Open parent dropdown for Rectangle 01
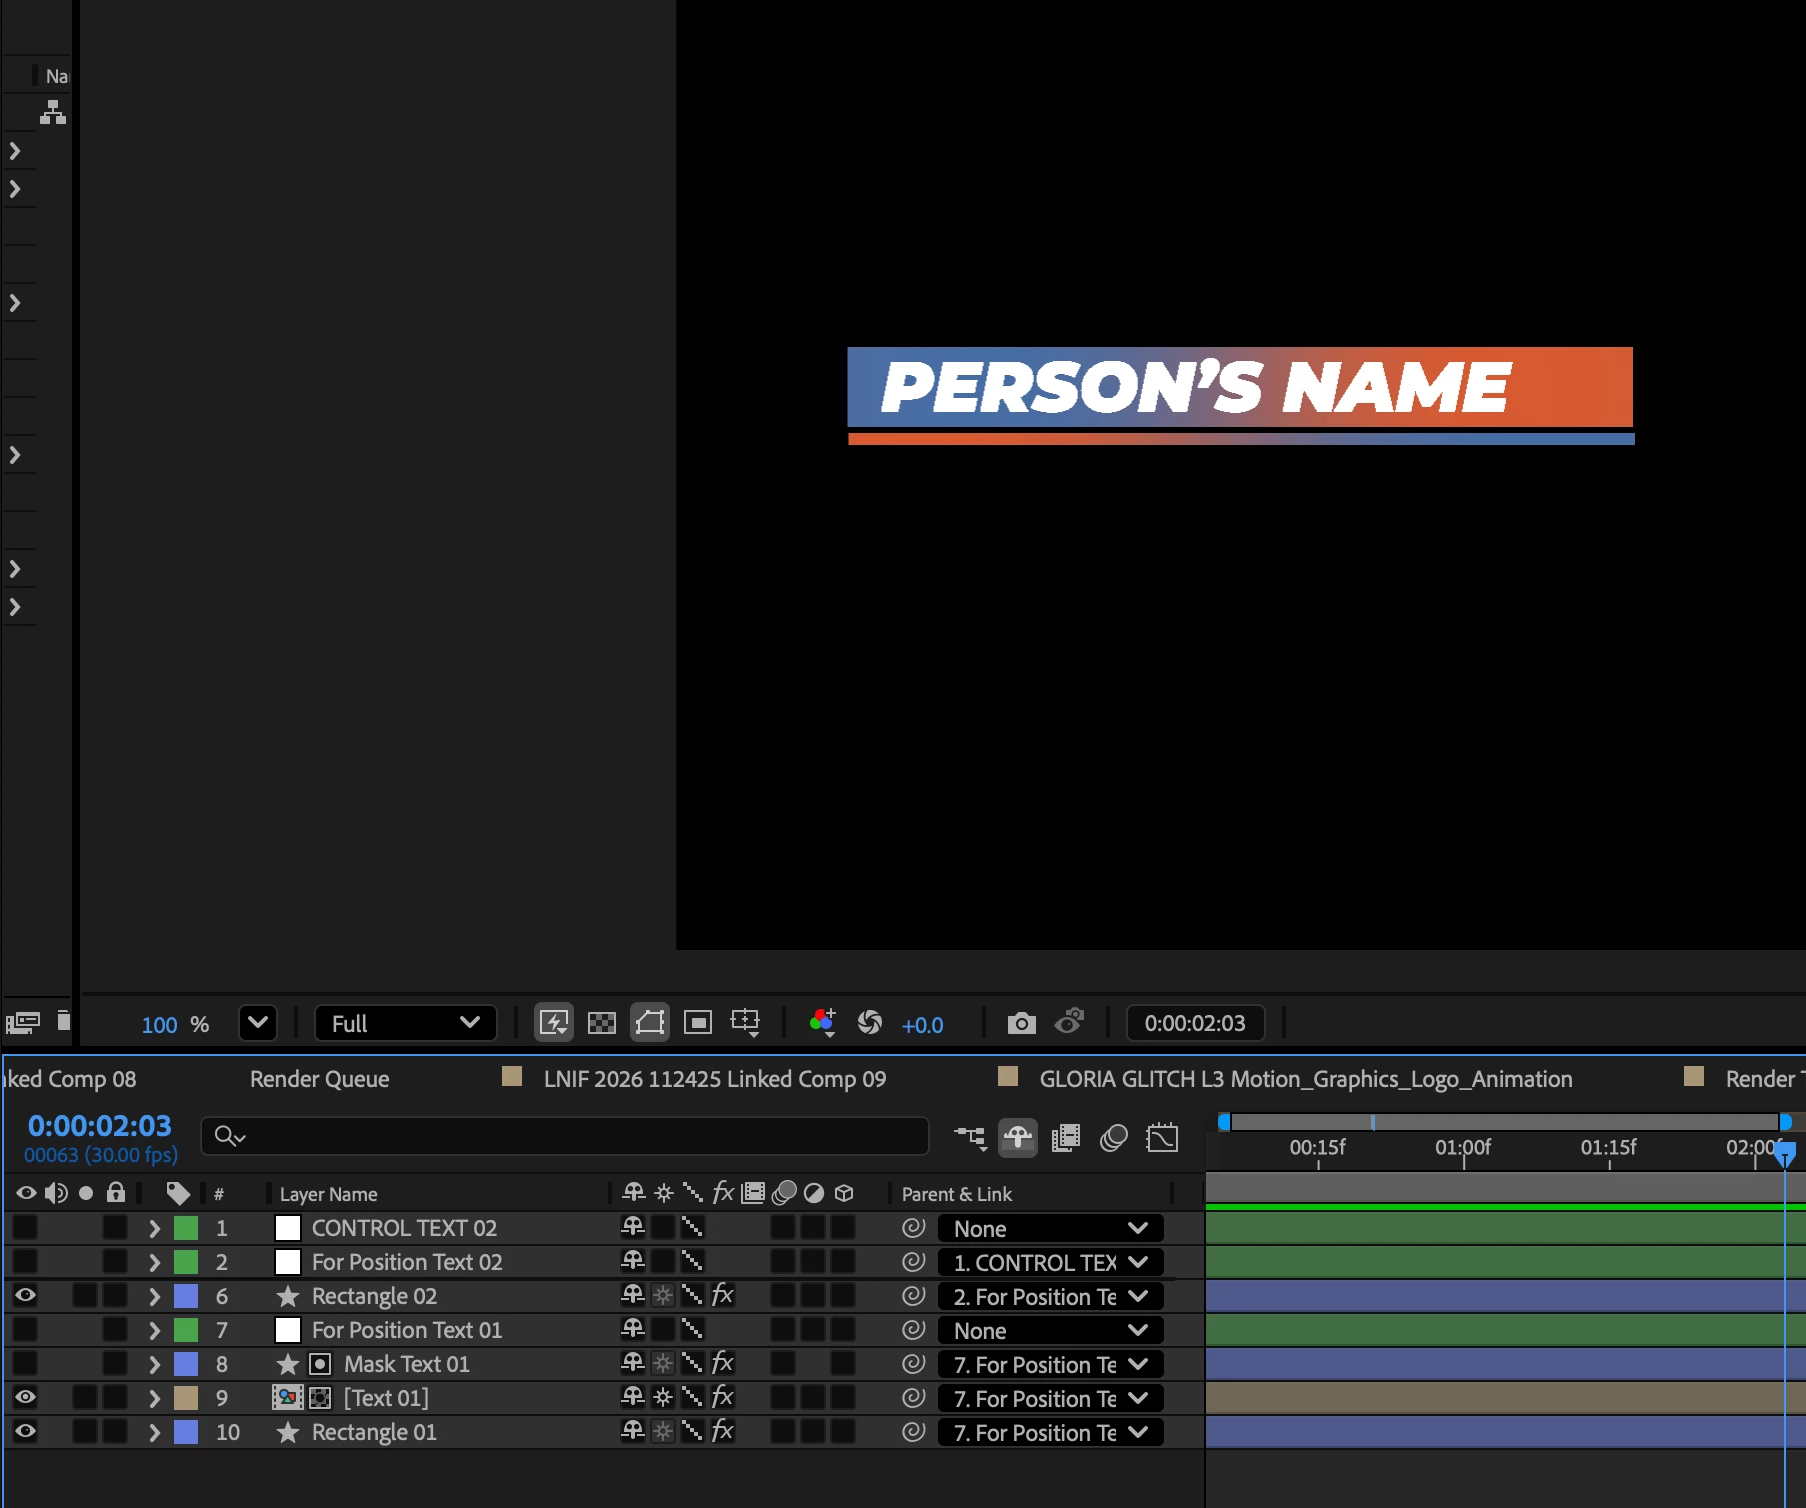 click(1050, 1432)
